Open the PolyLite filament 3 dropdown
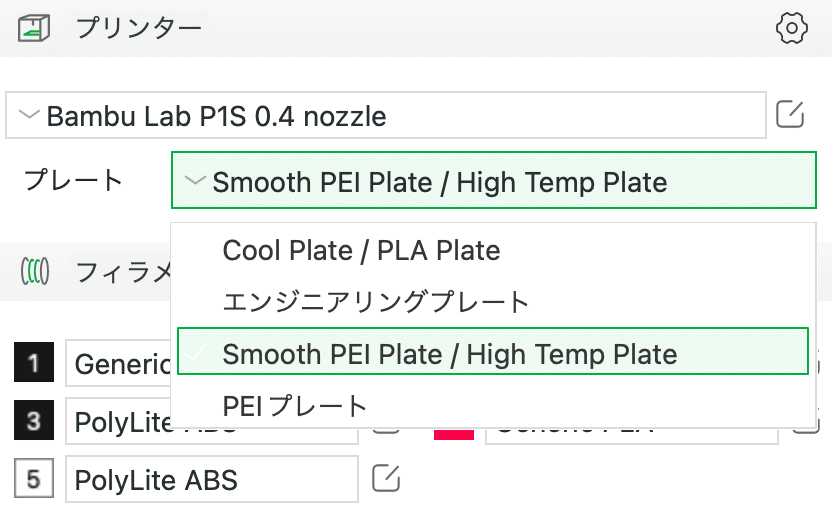 coord(118,421)
